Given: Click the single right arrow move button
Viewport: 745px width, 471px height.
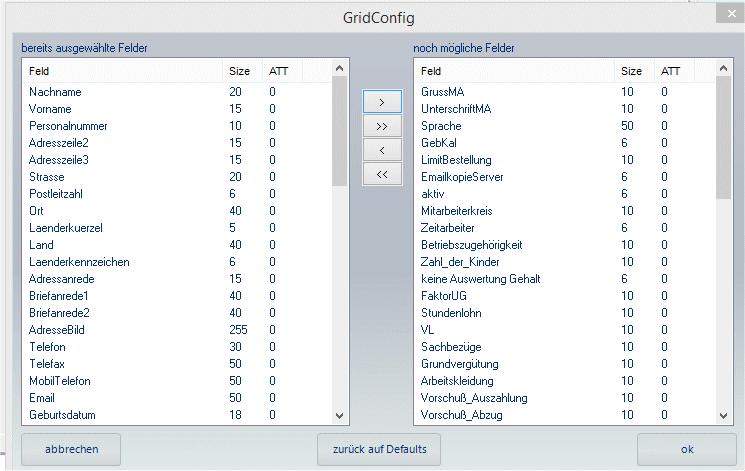Looking at the screenshot, I should pos(381,102).
